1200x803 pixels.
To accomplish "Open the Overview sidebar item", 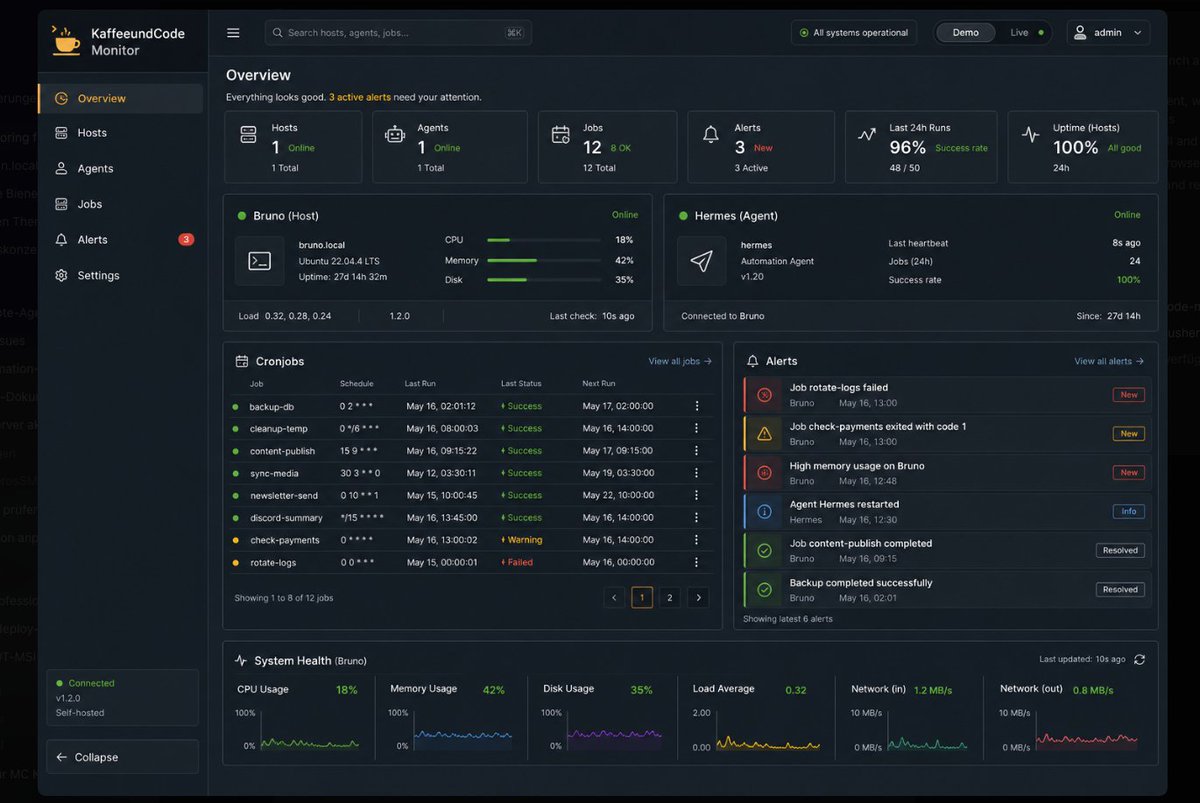I will click(x=121, y=98).
